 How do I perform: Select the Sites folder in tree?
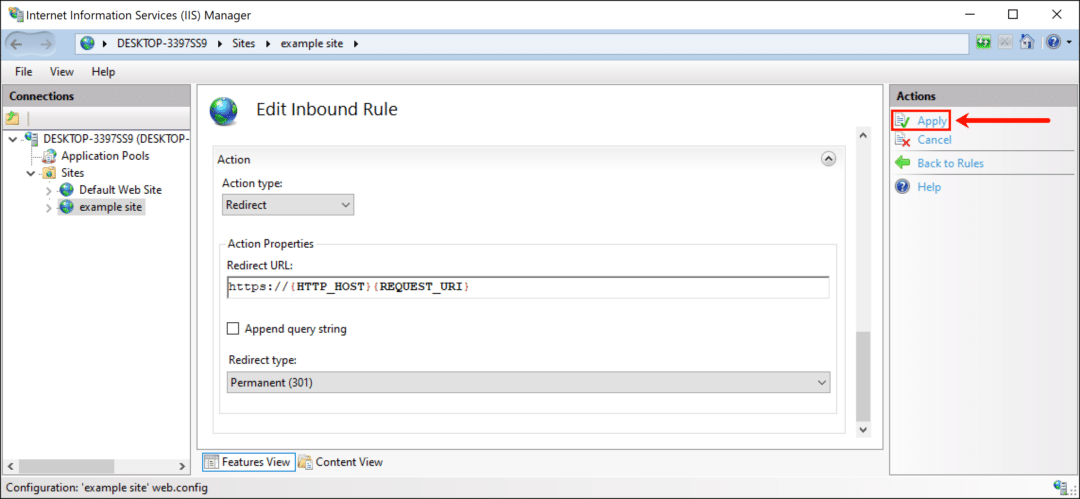[x=73, y=173]
